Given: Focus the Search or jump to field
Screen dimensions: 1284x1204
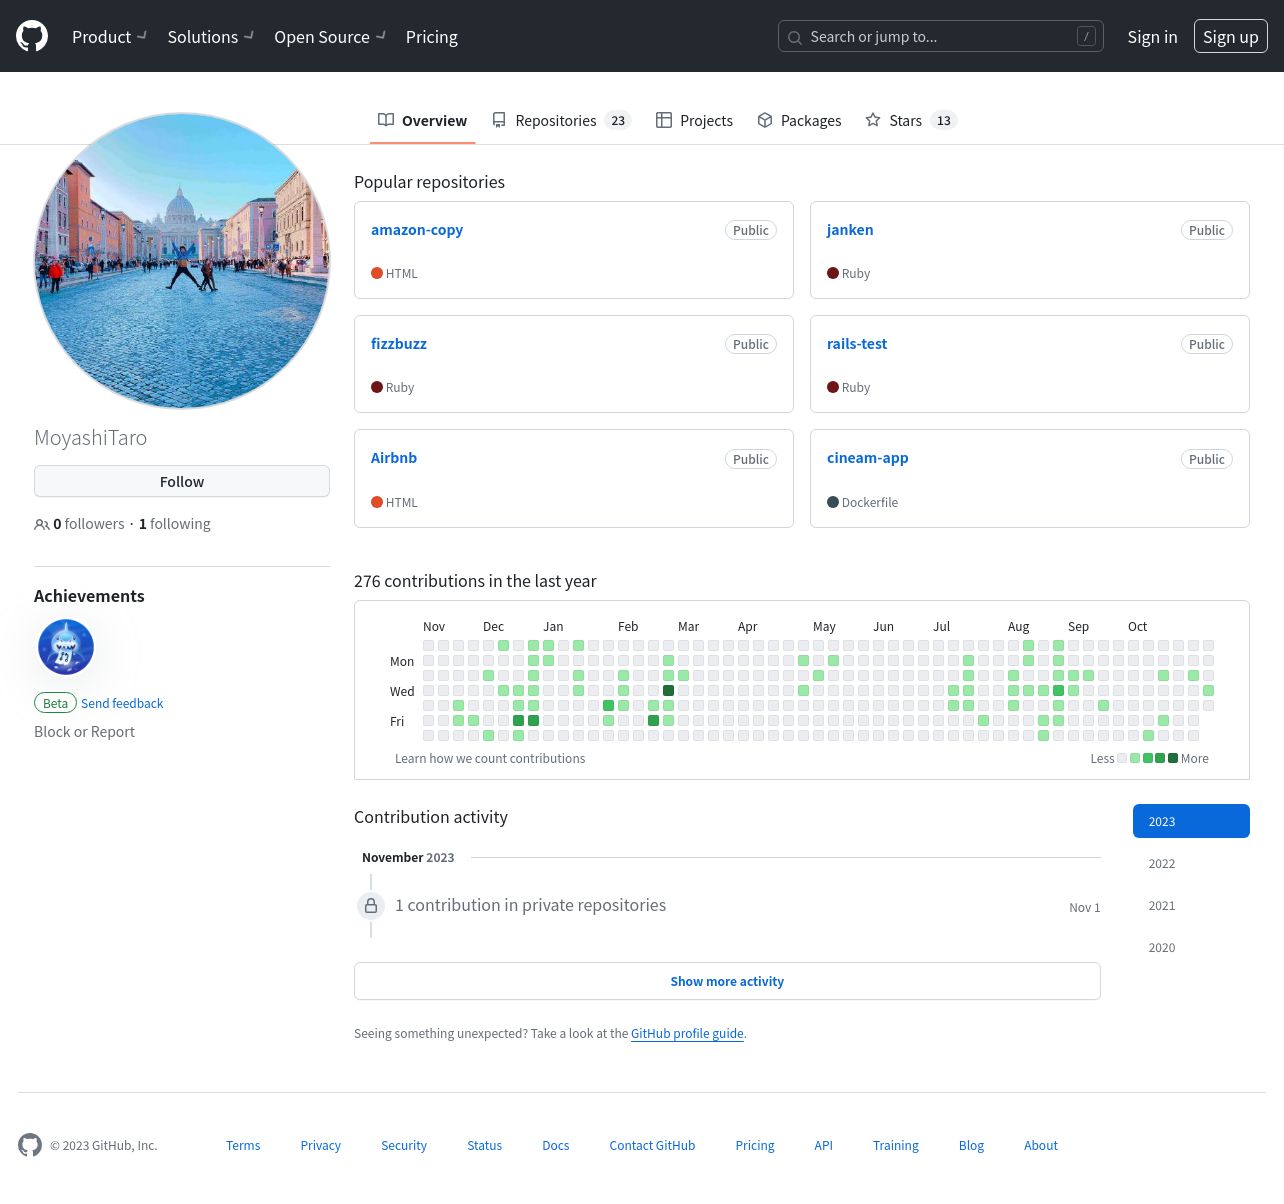Looking at the screenshot, I should pyautogui.click(x=941, y=37).
